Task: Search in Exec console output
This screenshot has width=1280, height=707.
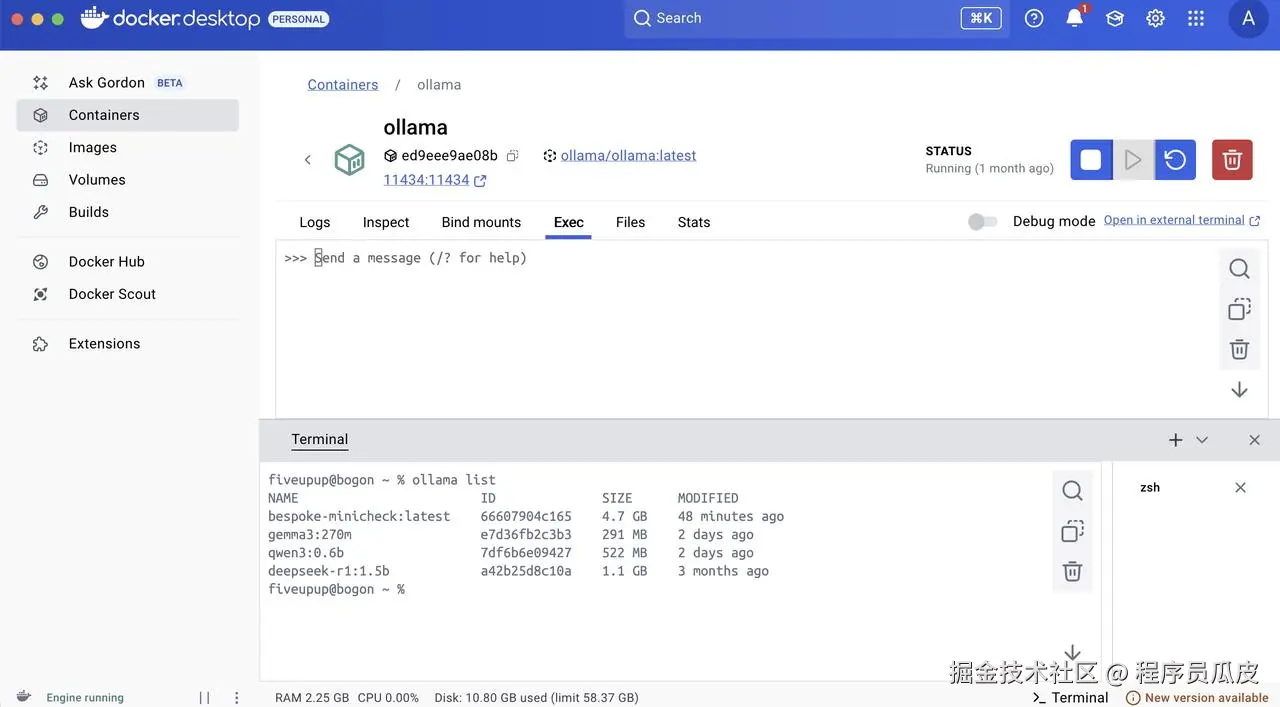Action: (1239, 268)
